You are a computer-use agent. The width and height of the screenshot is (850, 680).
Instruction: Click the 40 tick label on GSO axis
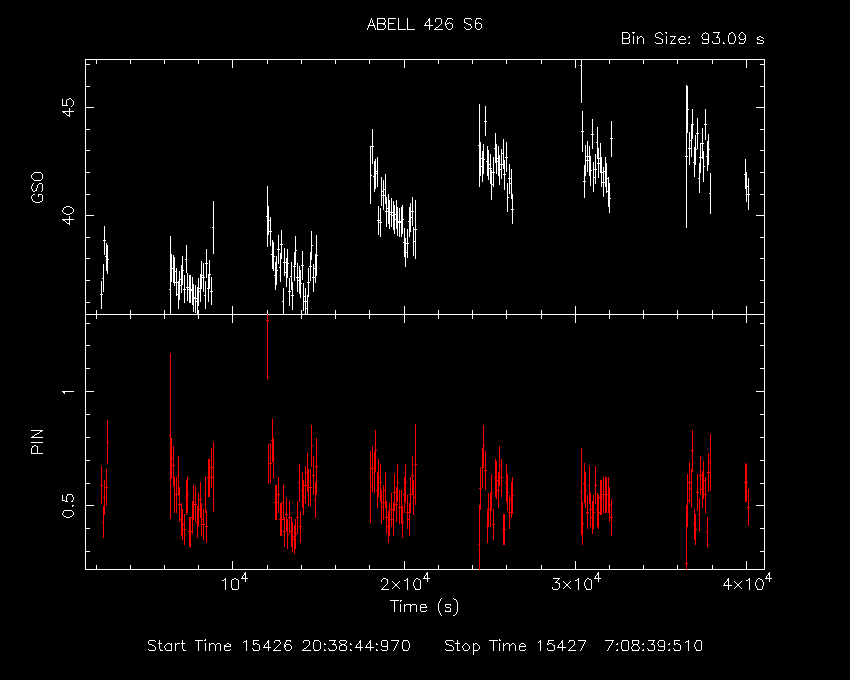[69, 215]
